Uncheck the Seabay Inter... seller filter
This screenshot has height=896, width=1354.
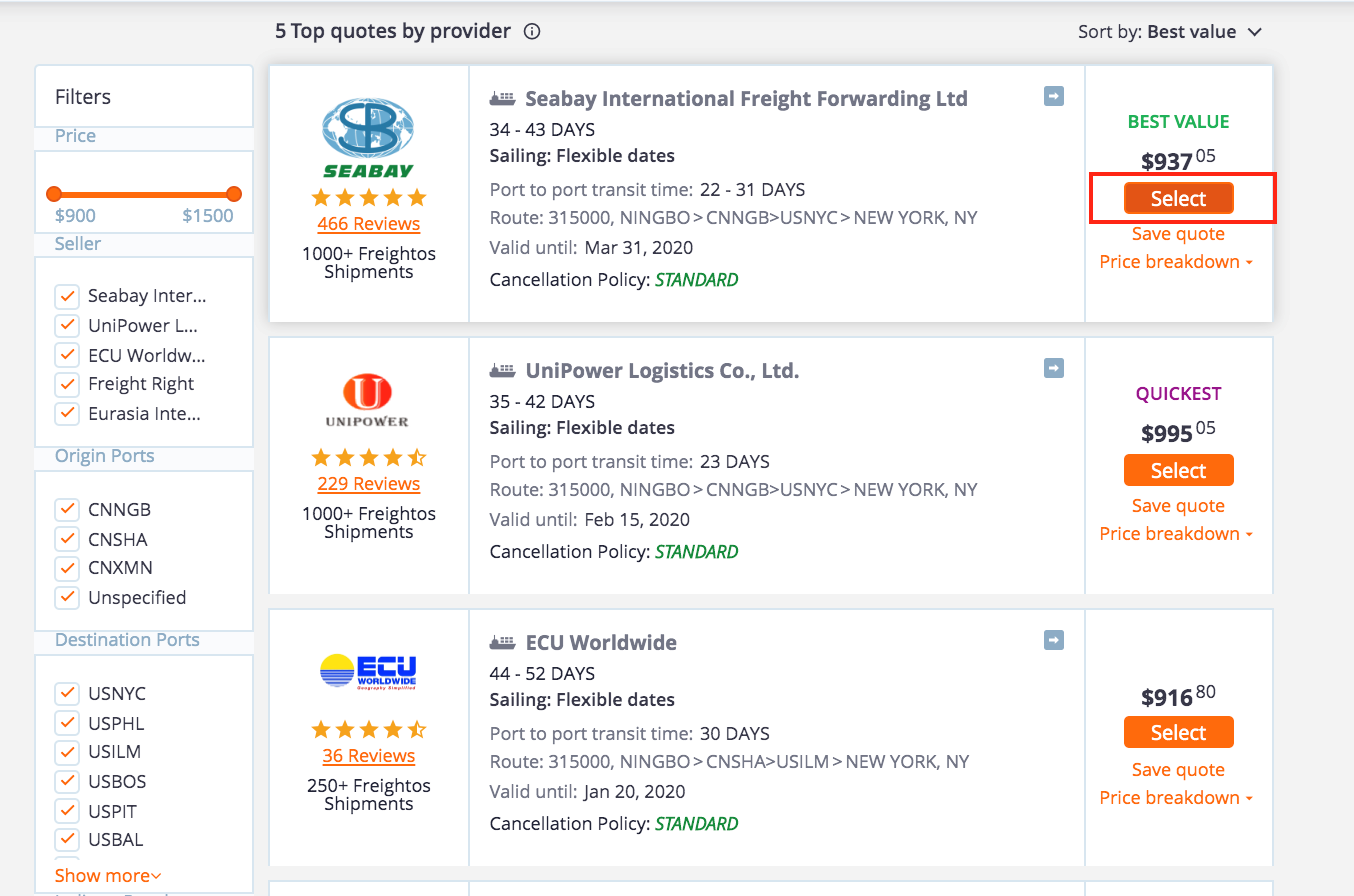67,296
